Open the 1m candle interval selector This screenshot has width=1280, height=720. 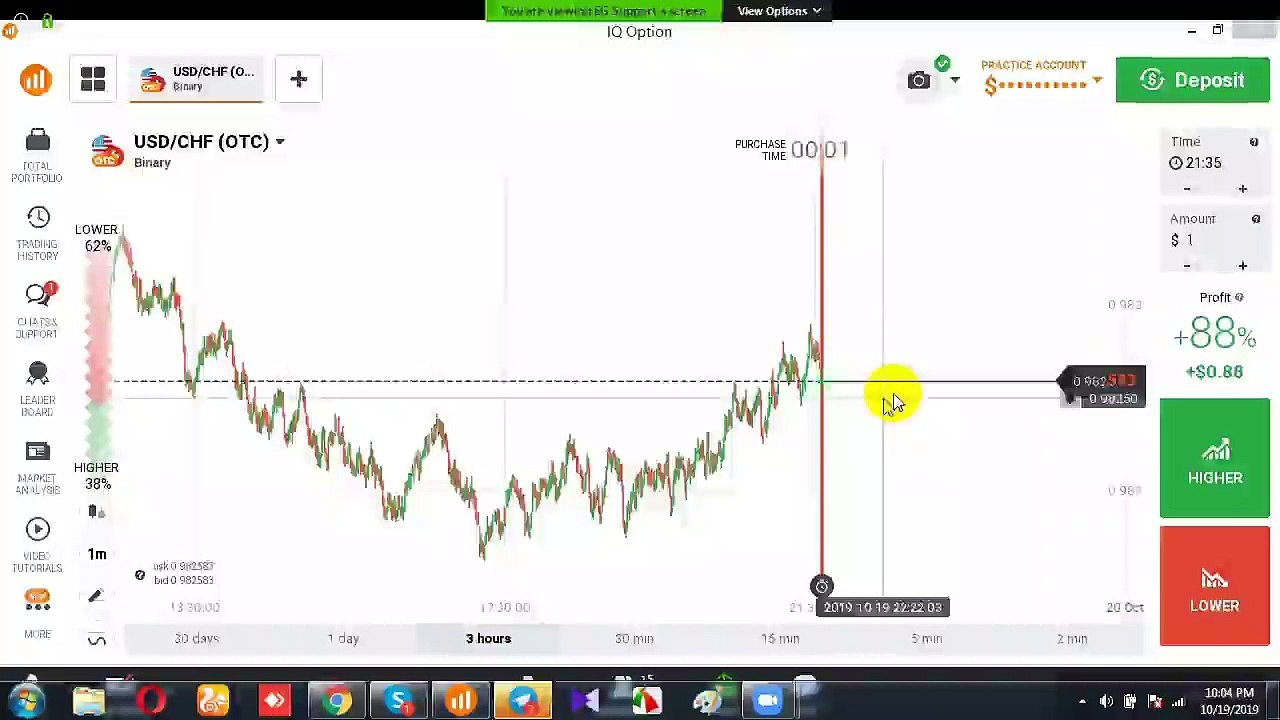pyautogui.click(x=97, y=554)
